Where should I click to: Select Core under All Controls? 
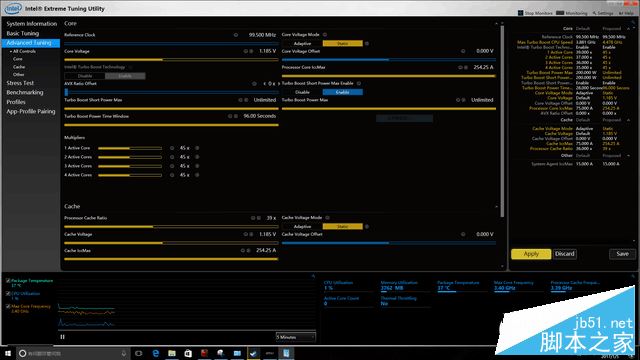coord(18,59)
